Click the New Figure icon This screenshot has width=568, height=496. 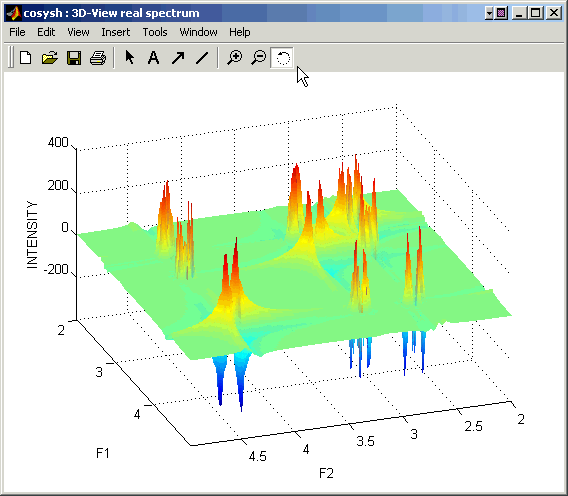(x=26, y=58)
